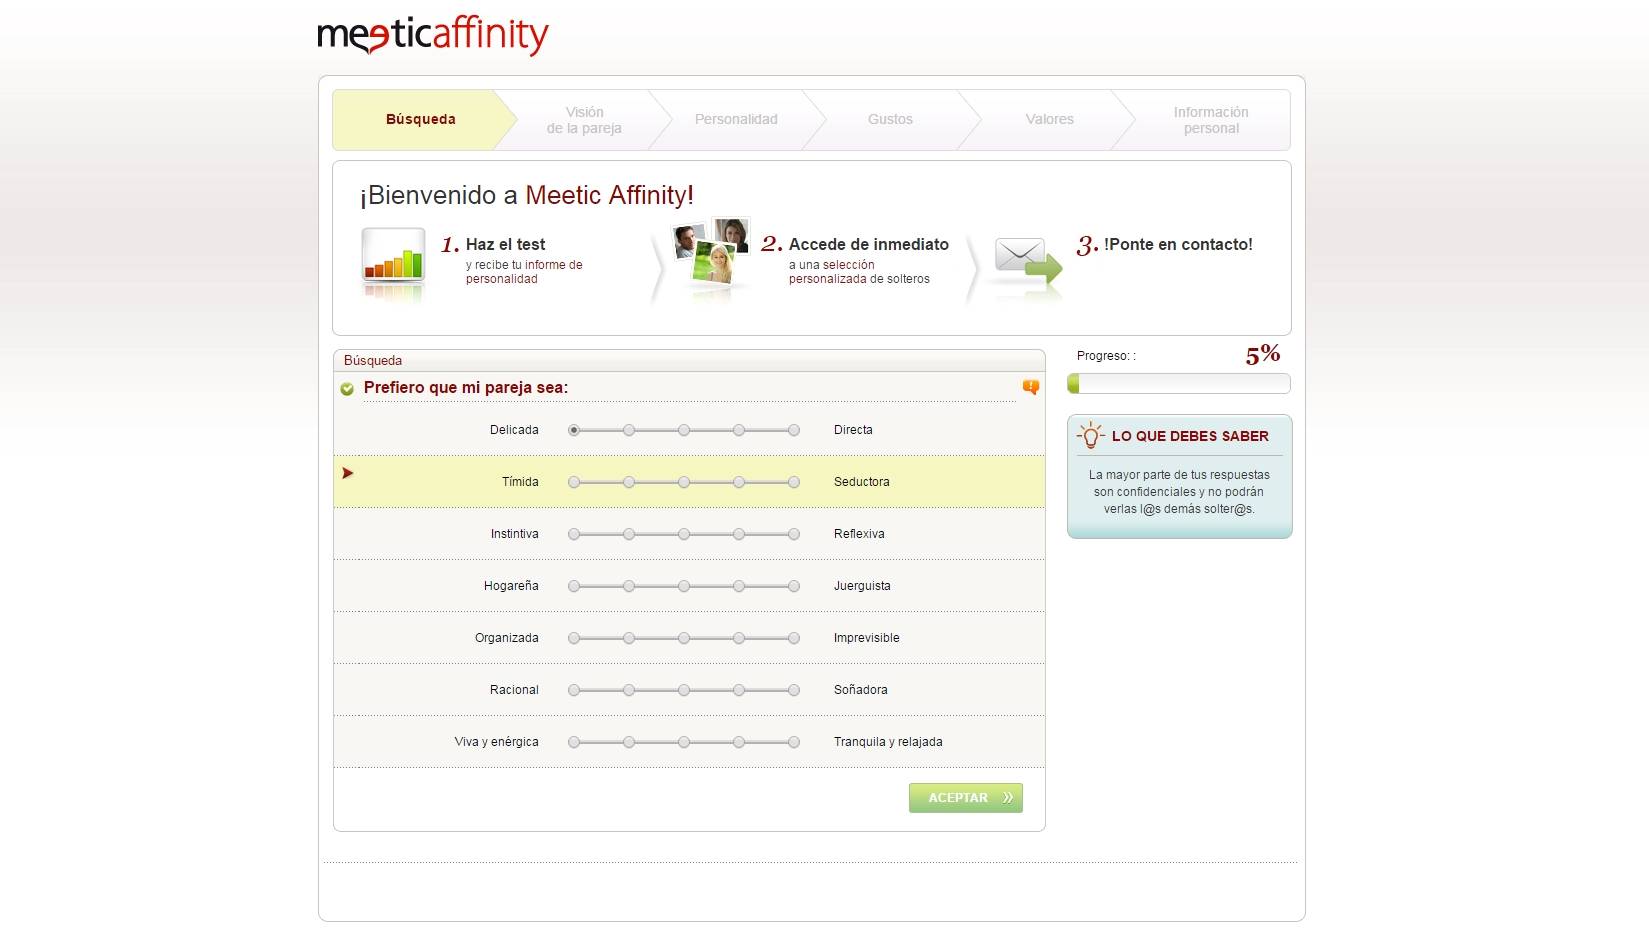The height and width of the screenshot is (944, 1649).
Task: Click the "¡Bienvenido a Meetic Affinity!" heading
Action: 527,195
